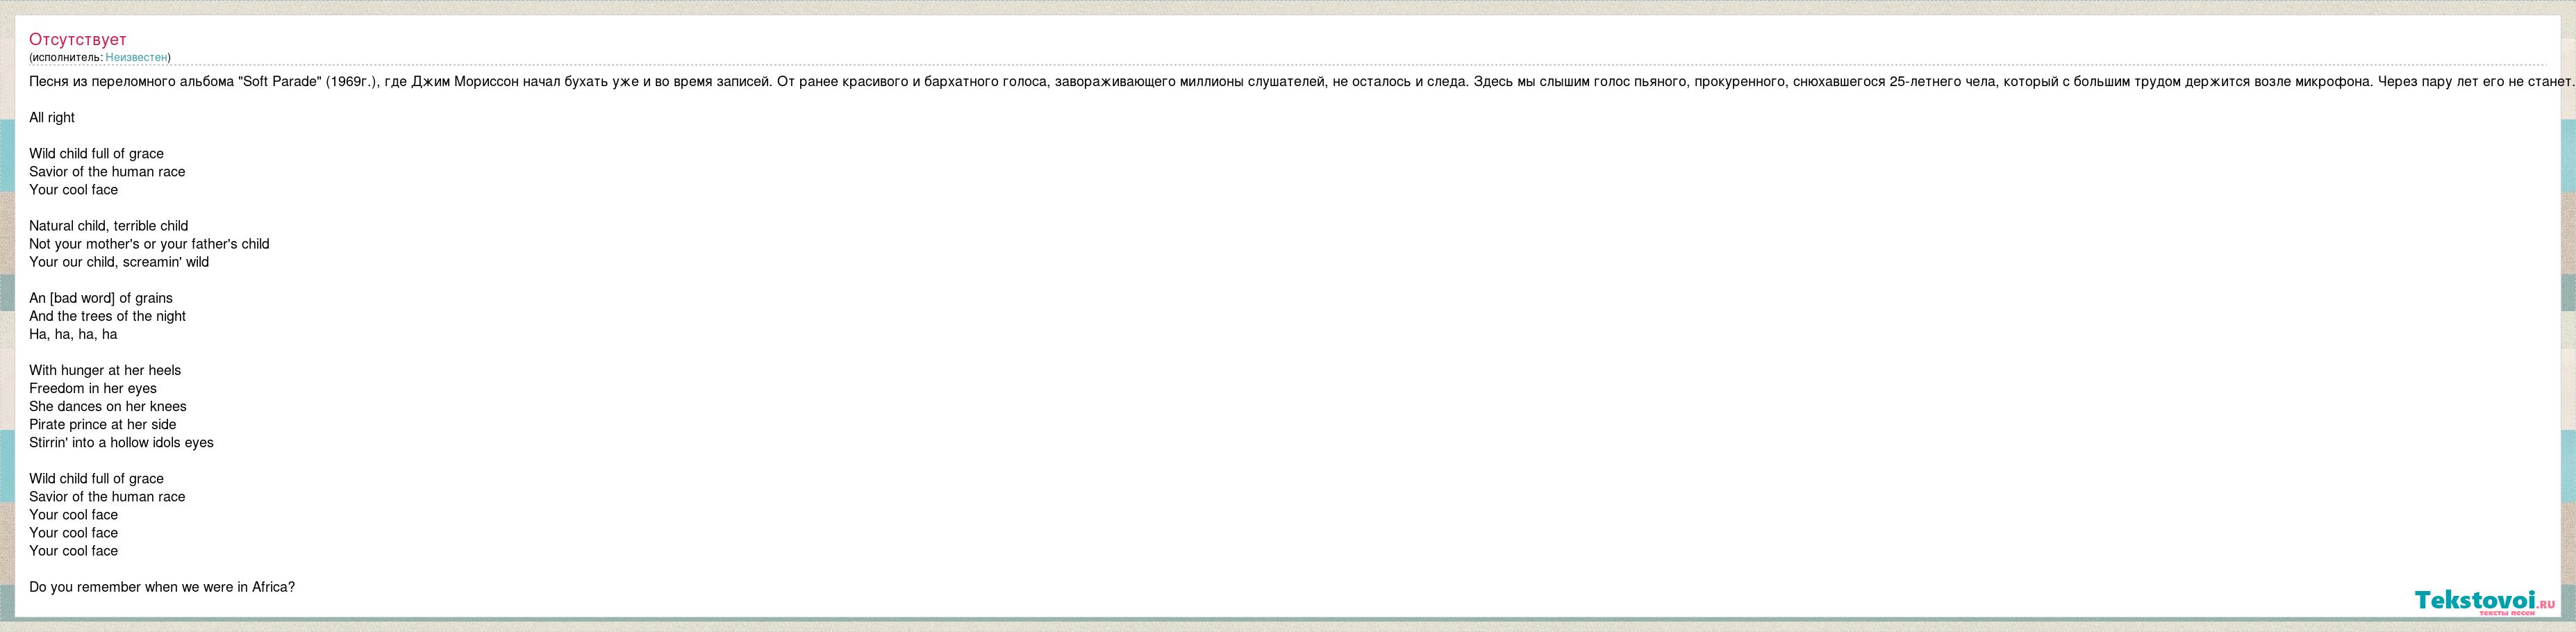The width and height of the screenshot is (2576, 632).
Task: Select lyric 'An [bad word] of grains'
Action: point(101,298)
